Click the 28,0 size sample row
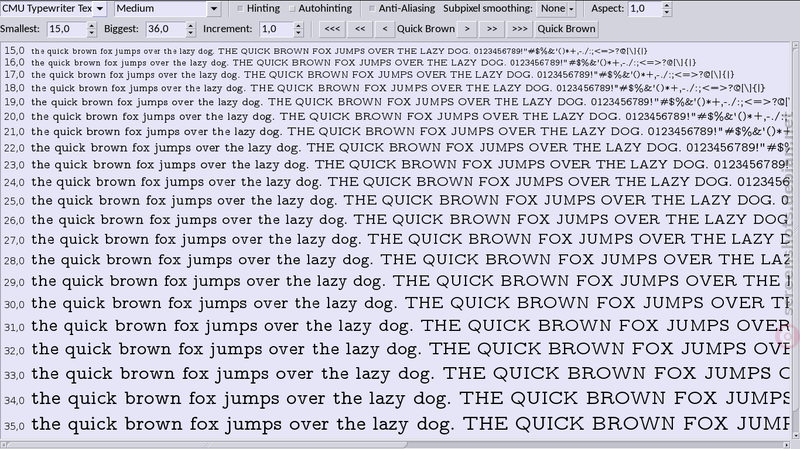The image size is (800, 449). pos(396,260)
